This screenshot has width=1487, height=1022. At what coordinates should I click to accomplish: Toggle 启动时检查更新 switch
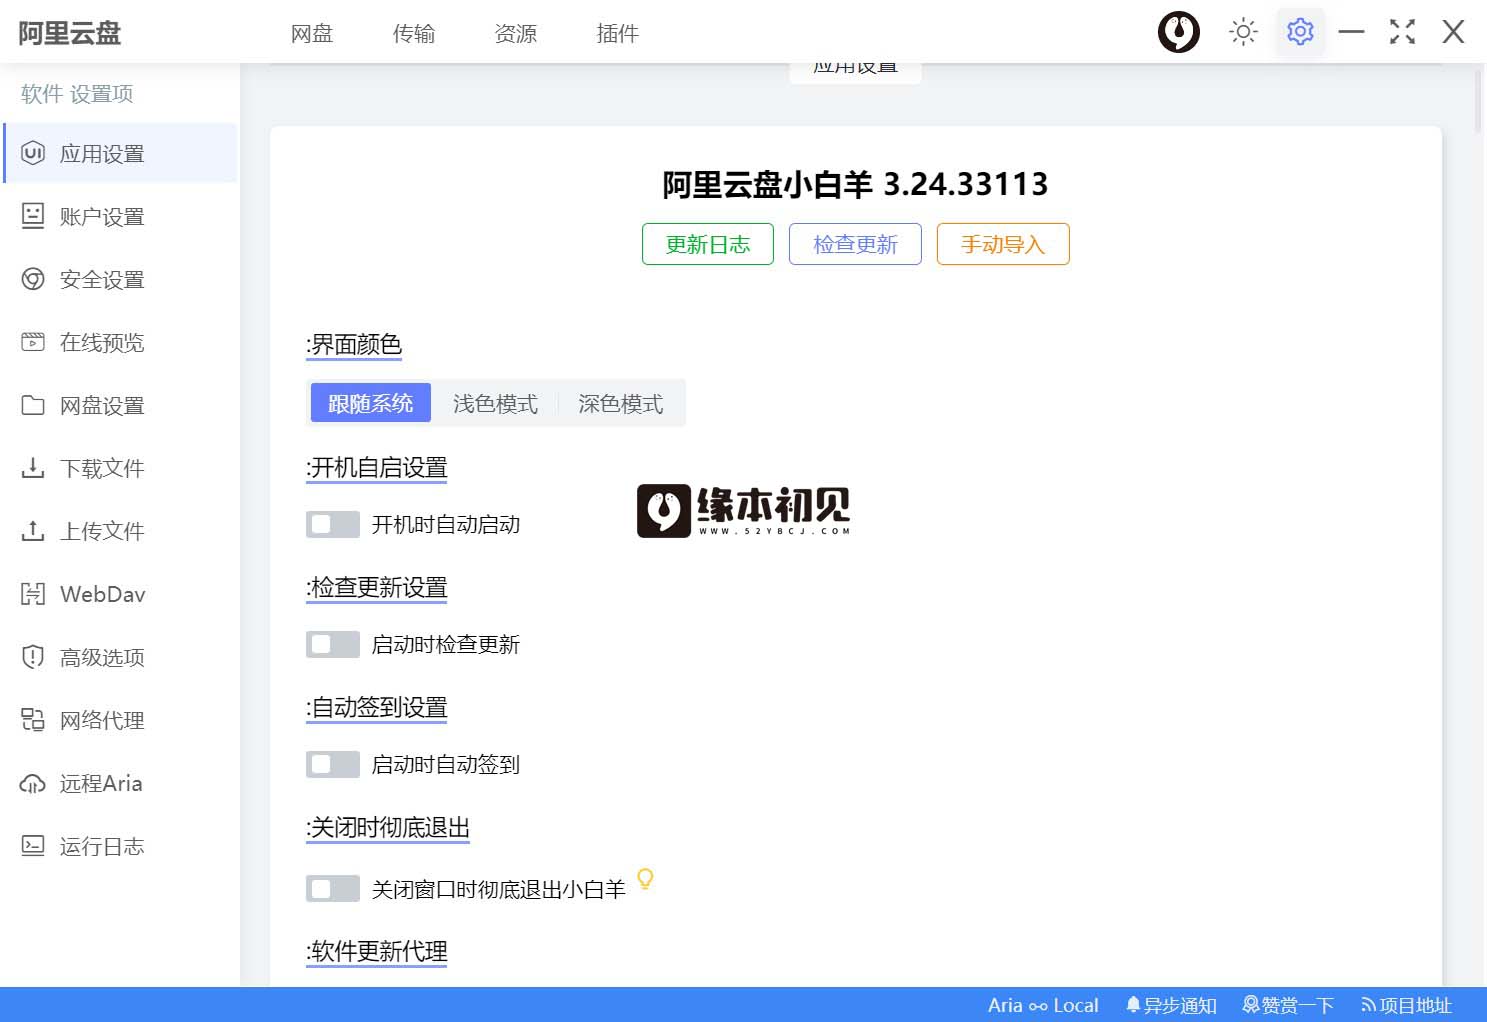coord(333,644)
